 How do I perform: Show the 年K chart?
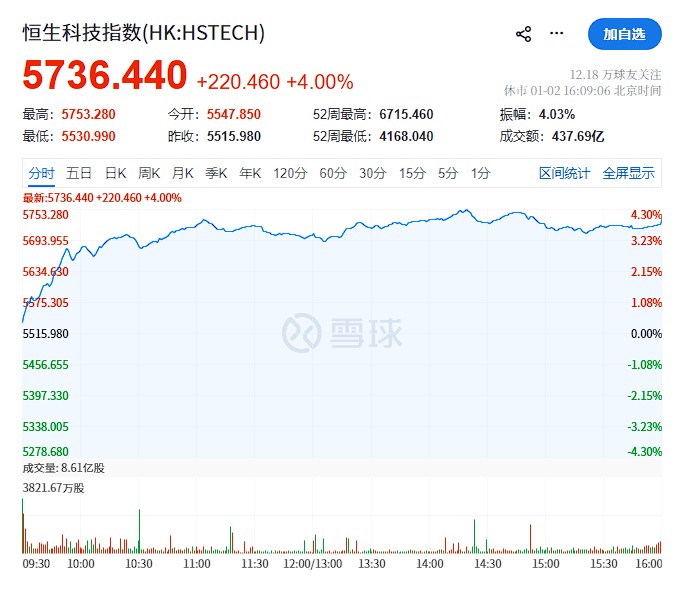[x=249, y=173]
